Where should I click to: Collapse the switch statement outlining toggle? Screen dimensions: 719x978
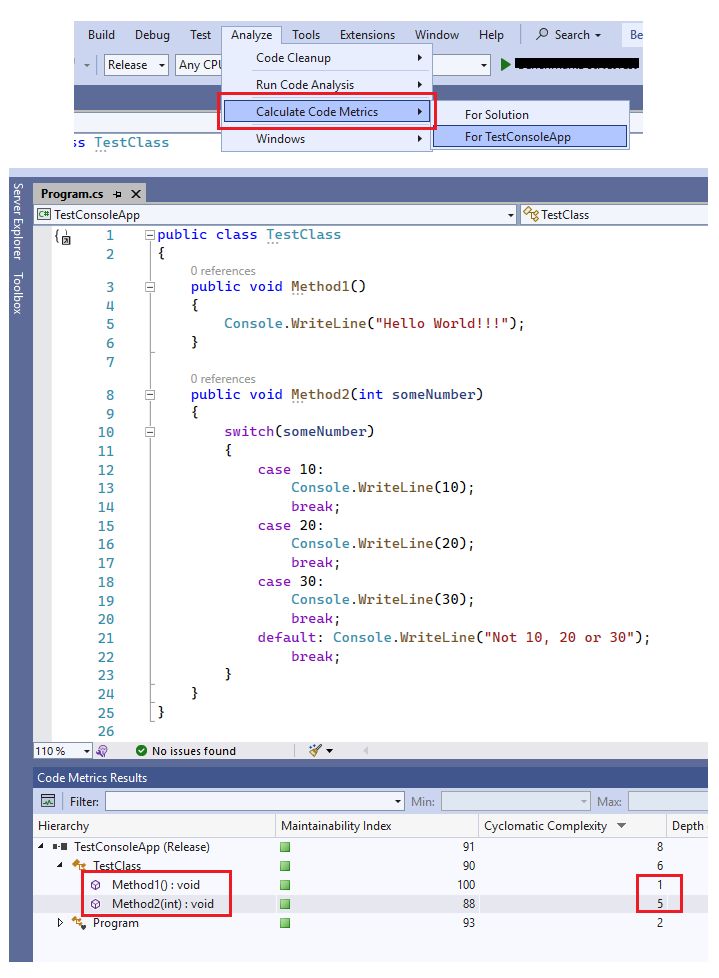tap(150, 432)
